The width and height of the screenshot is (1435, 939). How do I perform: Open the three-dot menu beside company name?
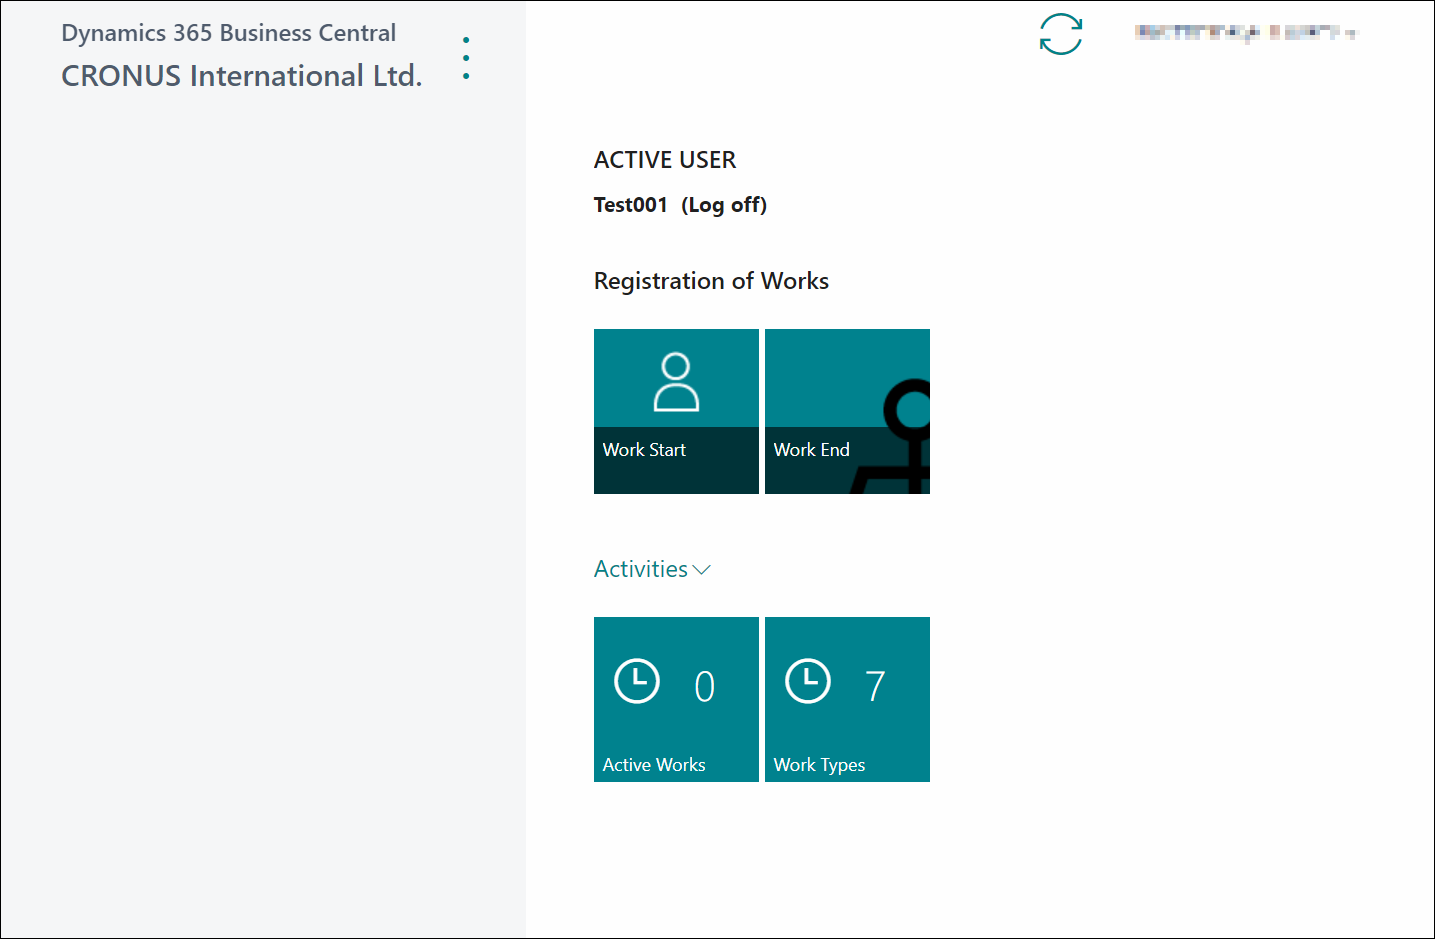(x=466, y=58)
